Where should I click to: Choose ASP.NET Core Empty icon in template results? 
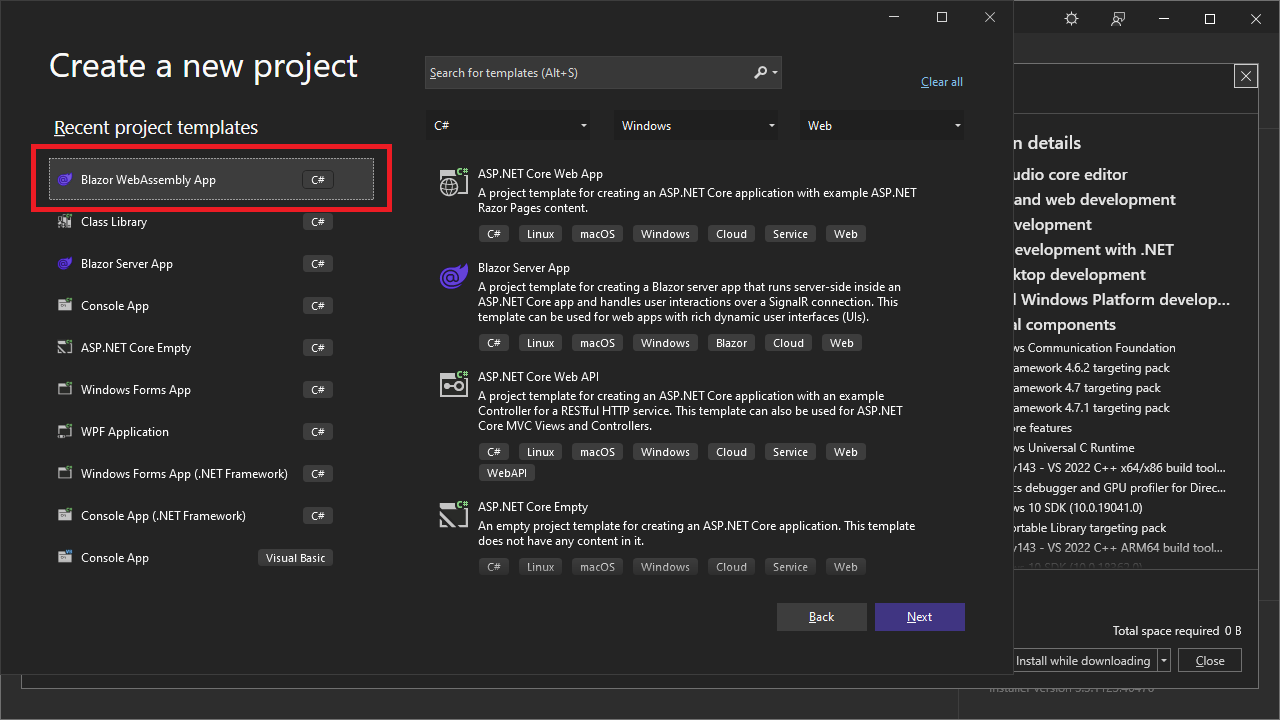coord(454,515)
